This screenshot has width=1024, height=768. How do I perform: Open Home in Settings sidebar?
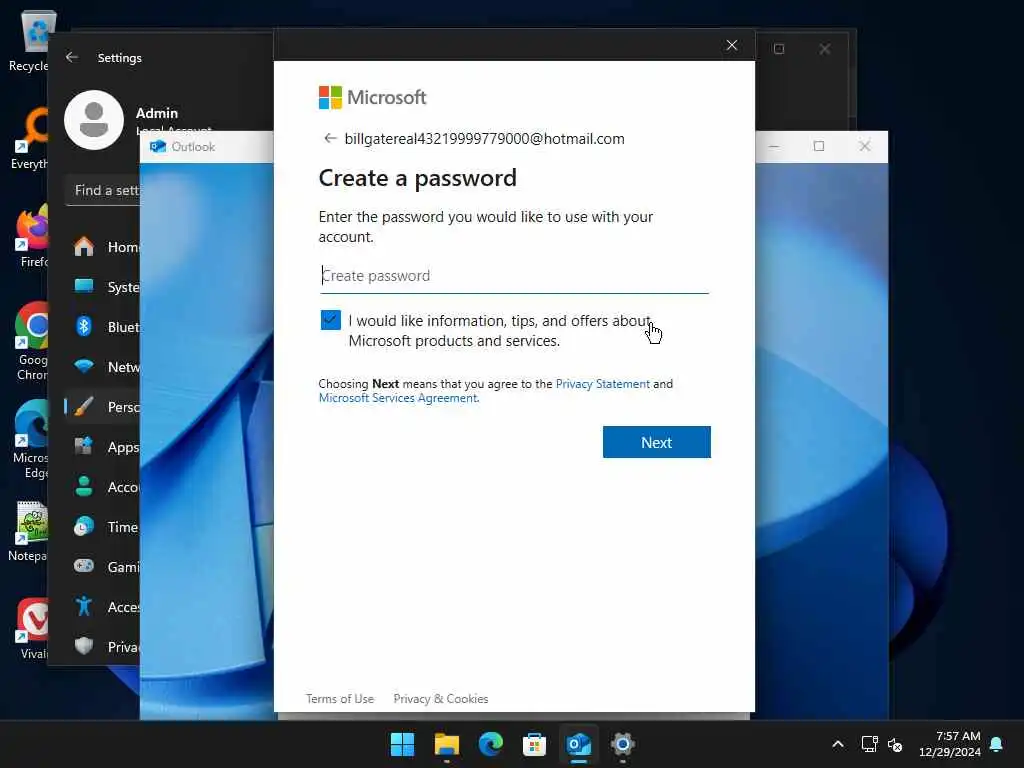[x=103, y=247]
